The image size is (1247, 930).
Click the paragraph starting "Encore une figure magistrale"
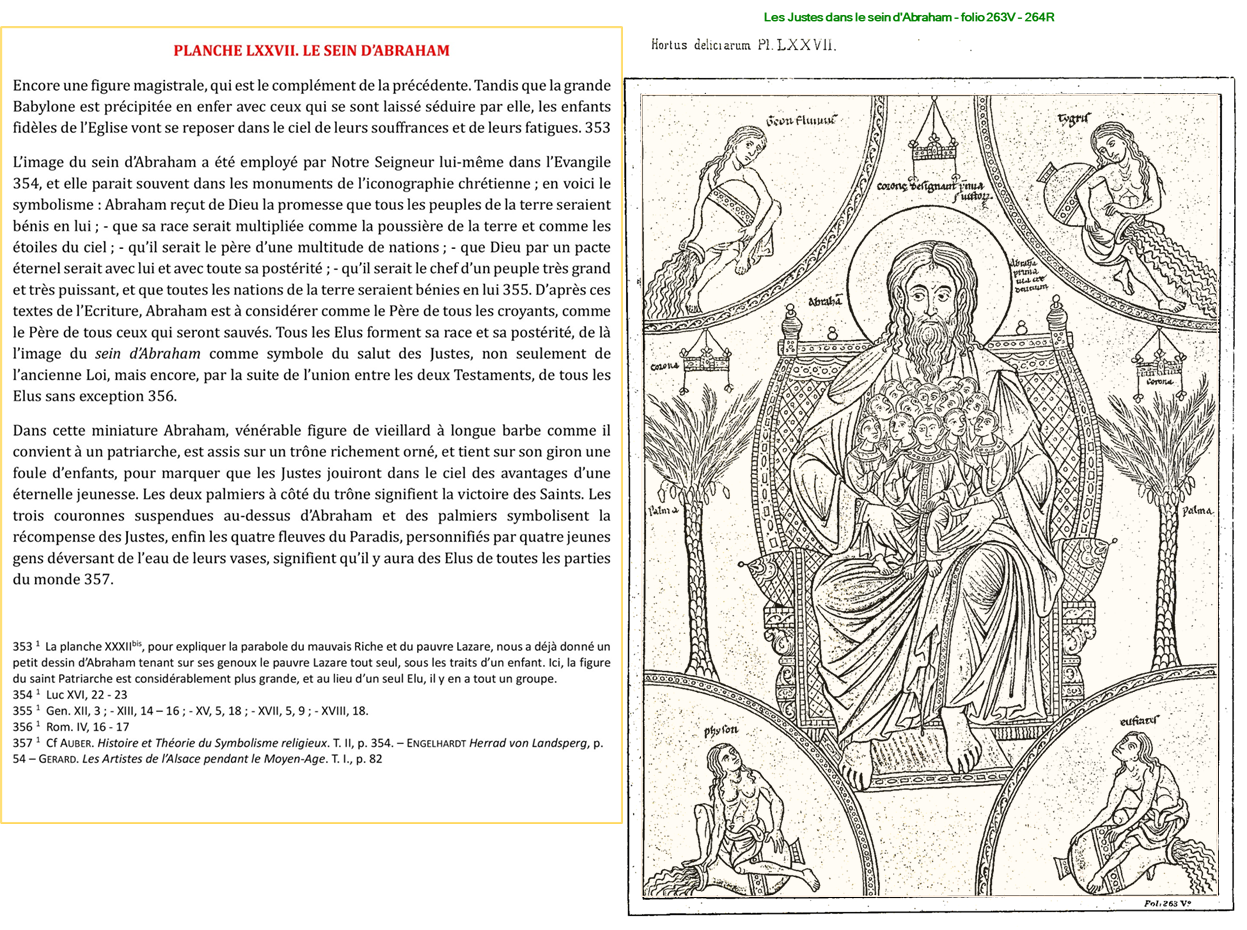tap(311, 107)
